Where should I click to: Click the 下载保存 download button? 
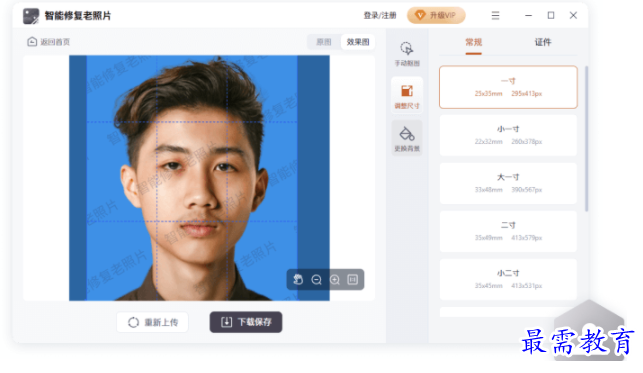point(246,322)
